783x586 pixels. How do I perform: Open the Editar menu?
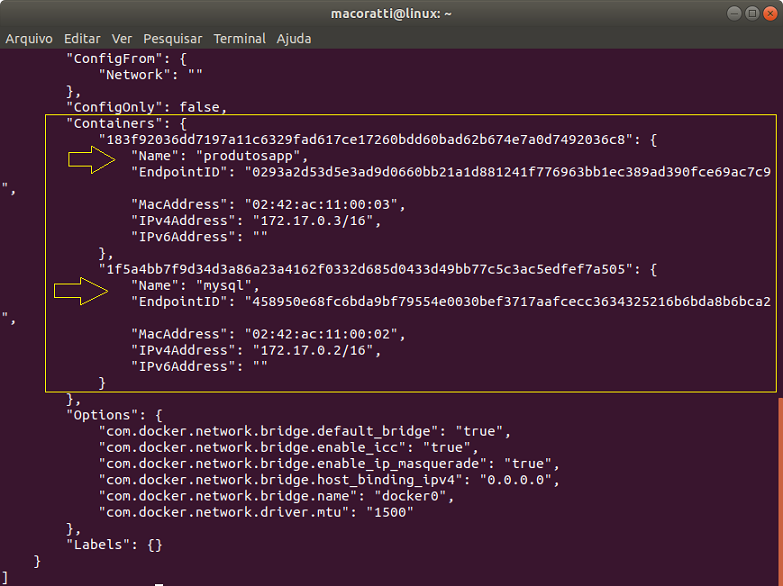(82, 38)
